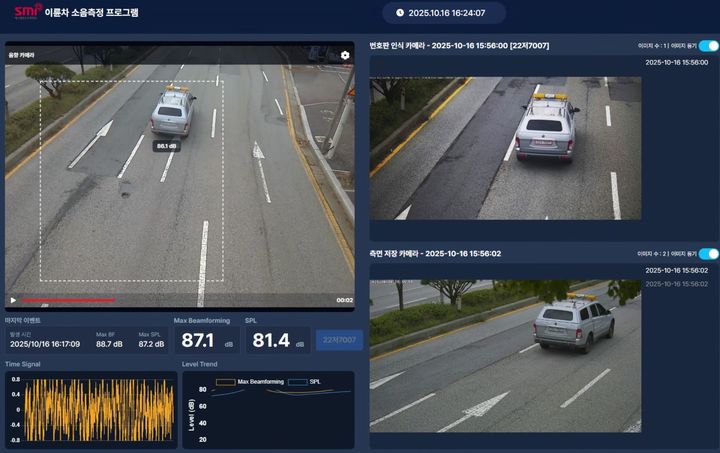Select the first 15:56:02 side camera timestamp
This screenshot has width=720, height=453.
tap(676, 270)
